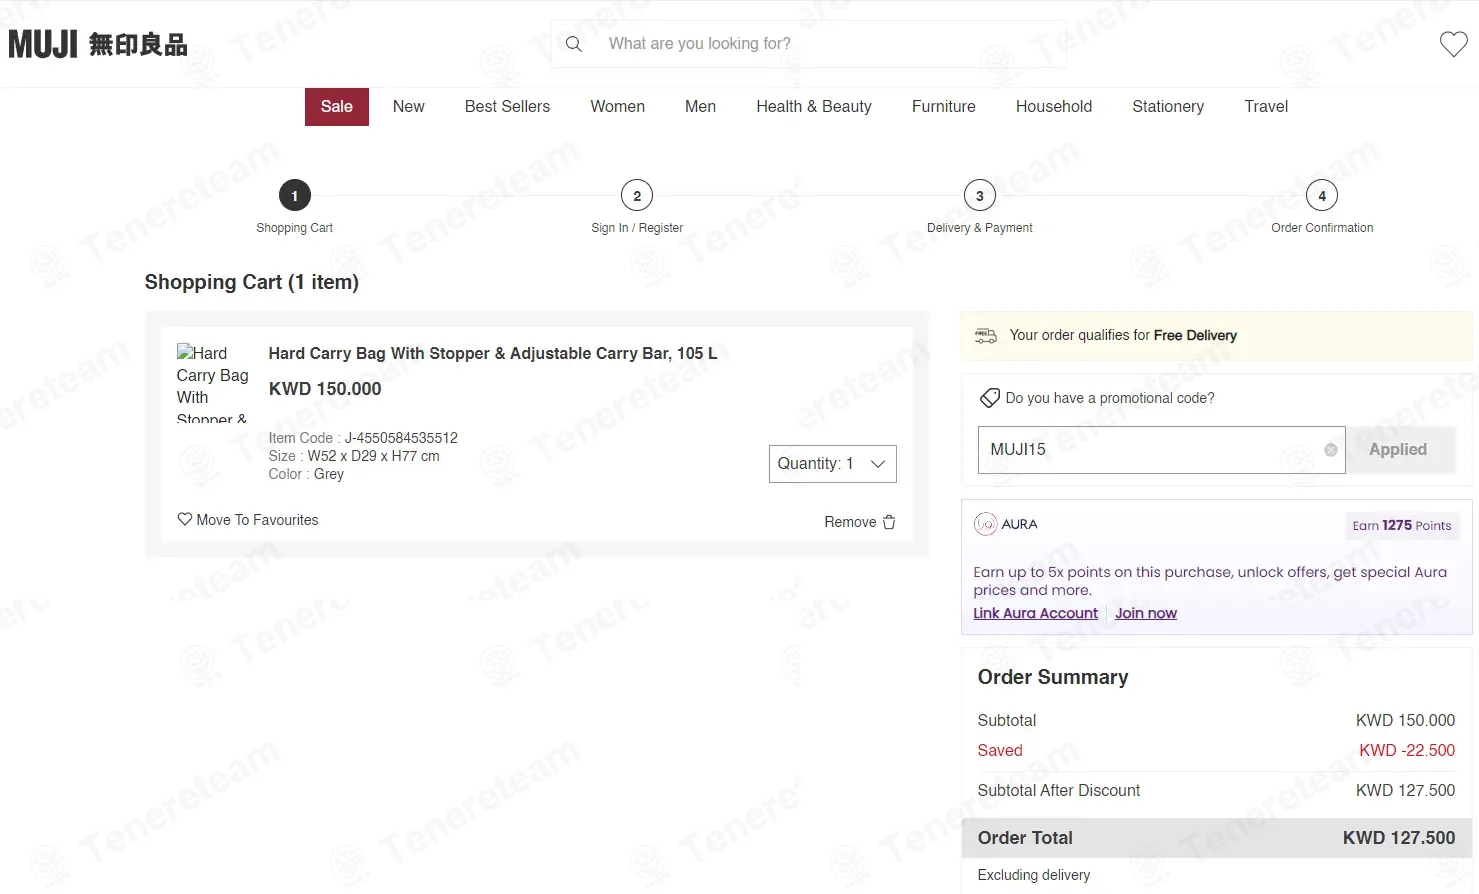Click step 1 Shopping Cart circle
Image resolution: width=1479 pixels, height=894 pixels.
tap(294, 196)
